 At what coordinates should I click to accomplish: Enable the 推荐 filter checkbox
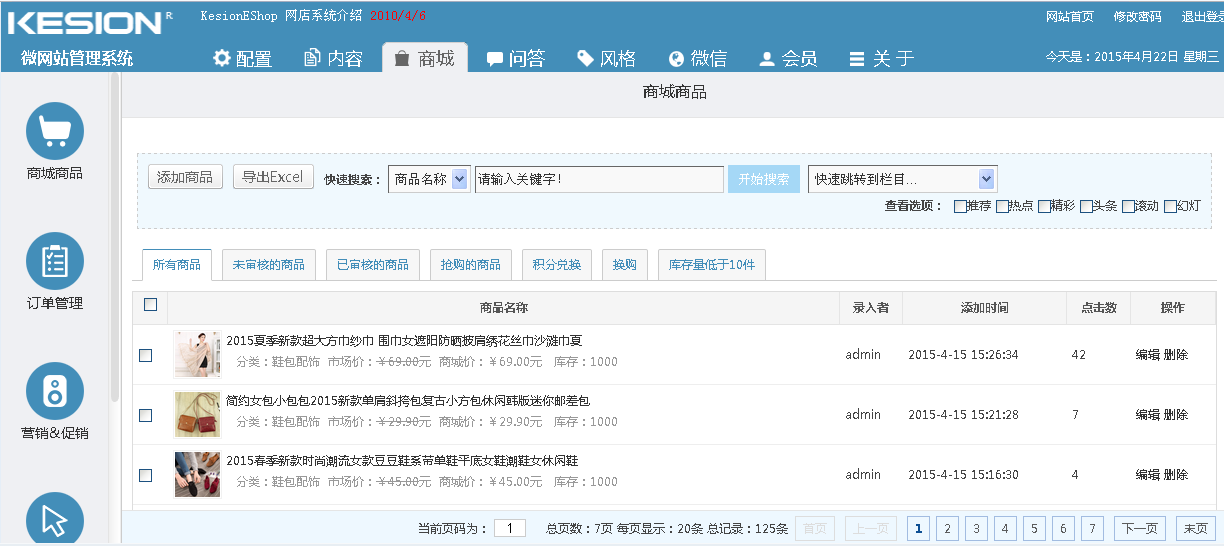click(x=960, y=207)
